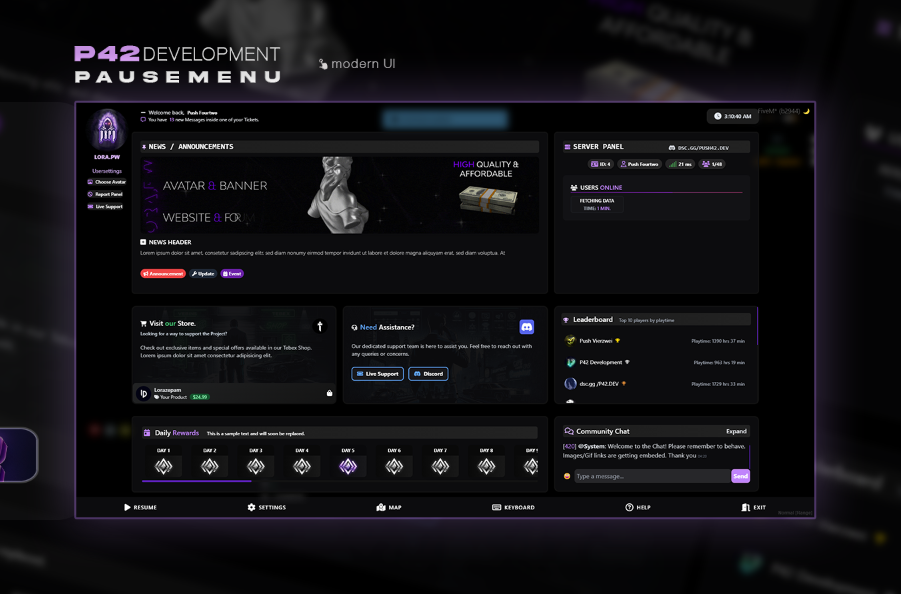Click the Live Support button in Assistance panel
Viewport: 901px width, 594px height.
click(377, 373)
